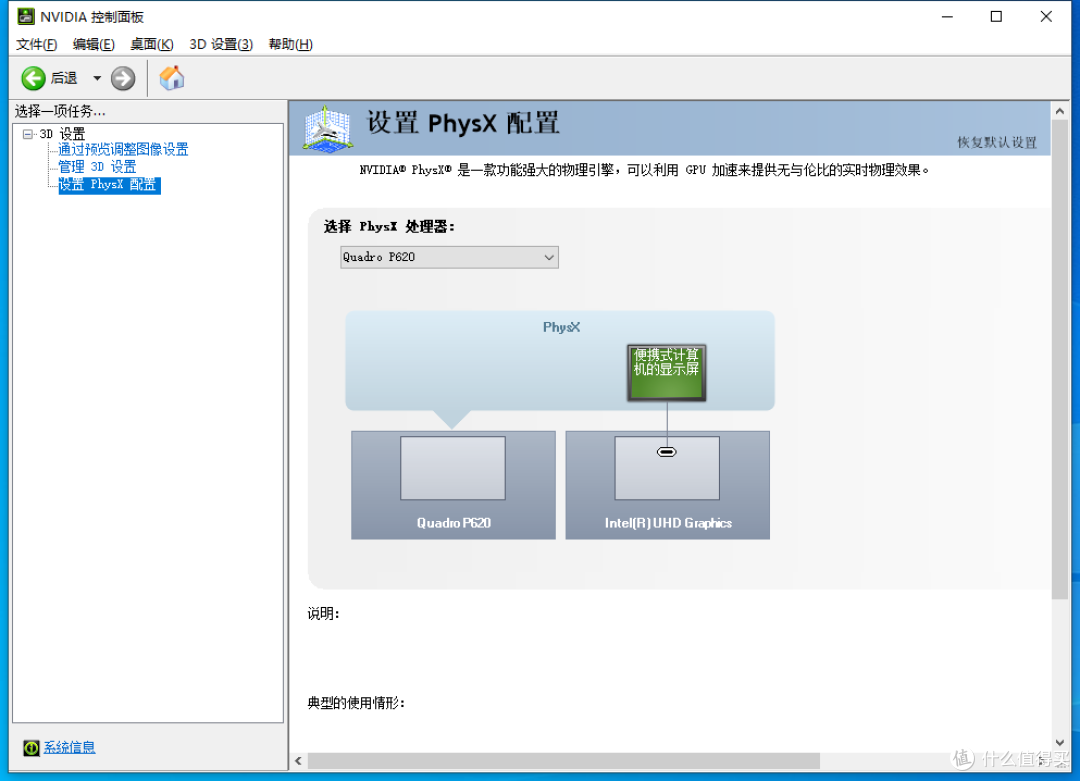Select 管理 3D 设置 in the tree

[x=97, y=167]
